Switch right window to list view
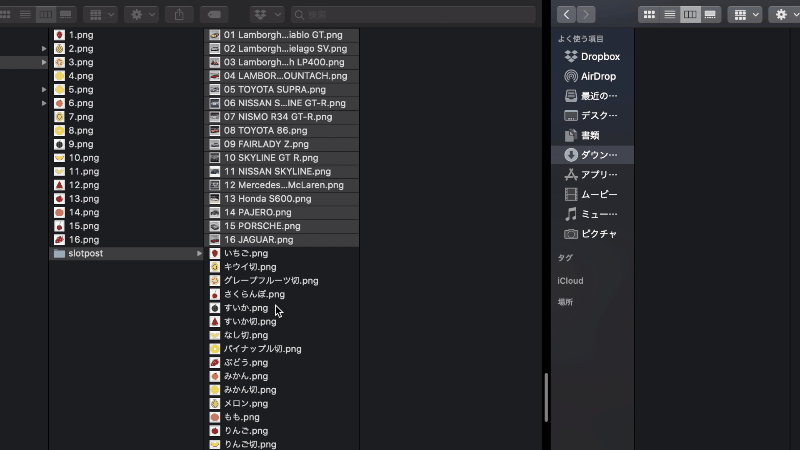Image resolution: width=800 pixels, height=450 pixels. click(669, 15)
